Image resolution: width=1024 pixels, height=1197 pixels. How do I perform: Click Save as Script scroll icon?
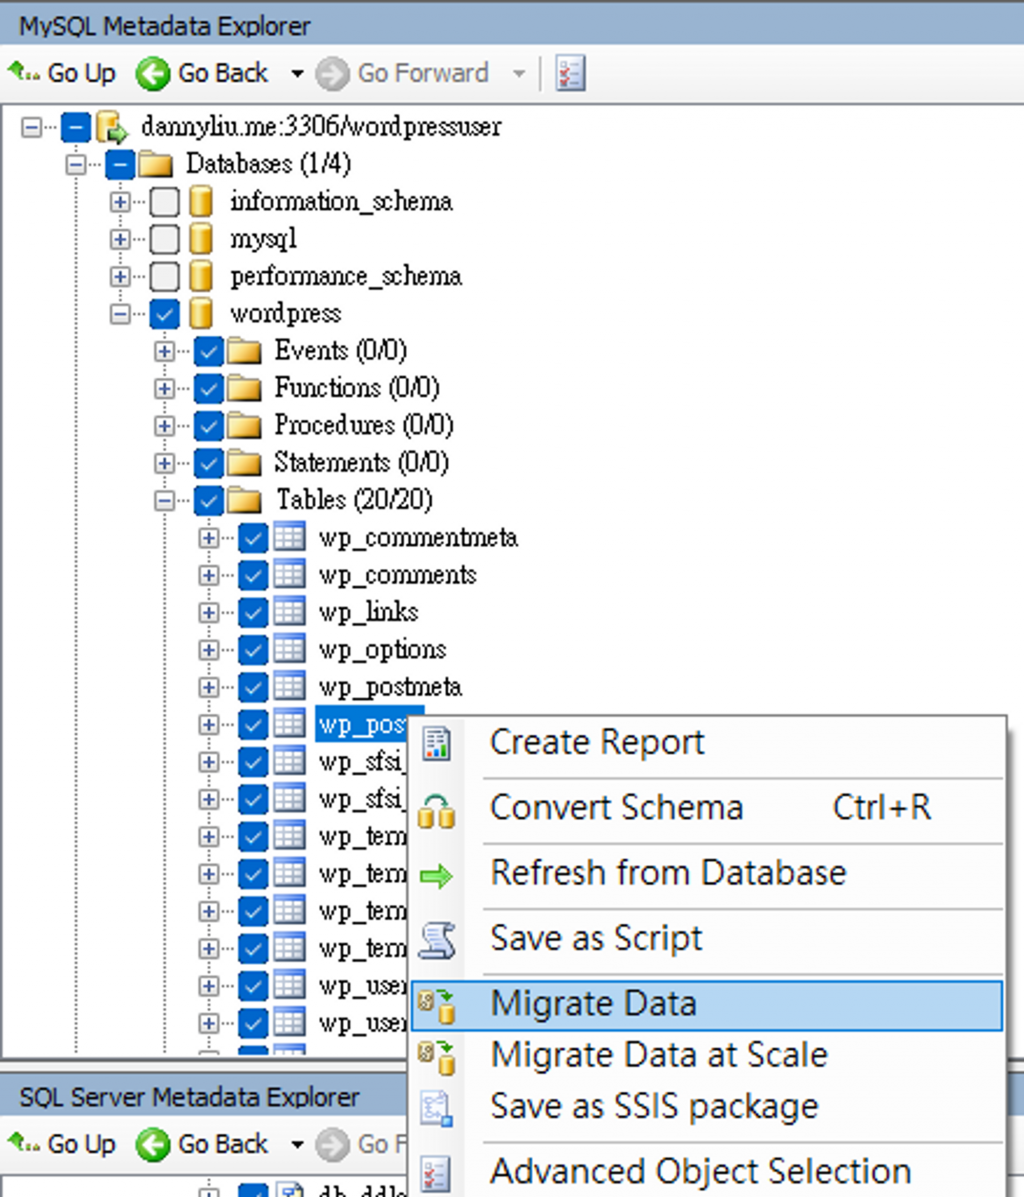438,940
